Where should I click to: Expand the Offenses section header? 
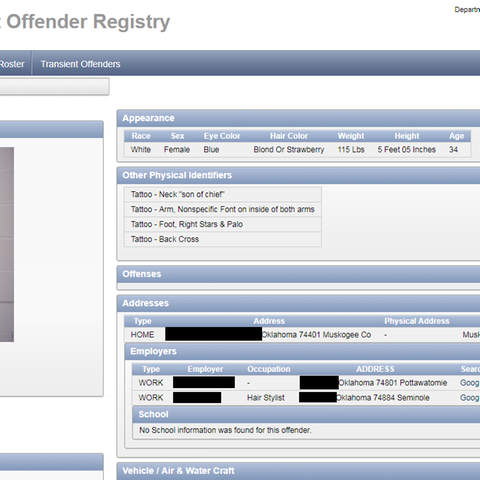[298, 274]
